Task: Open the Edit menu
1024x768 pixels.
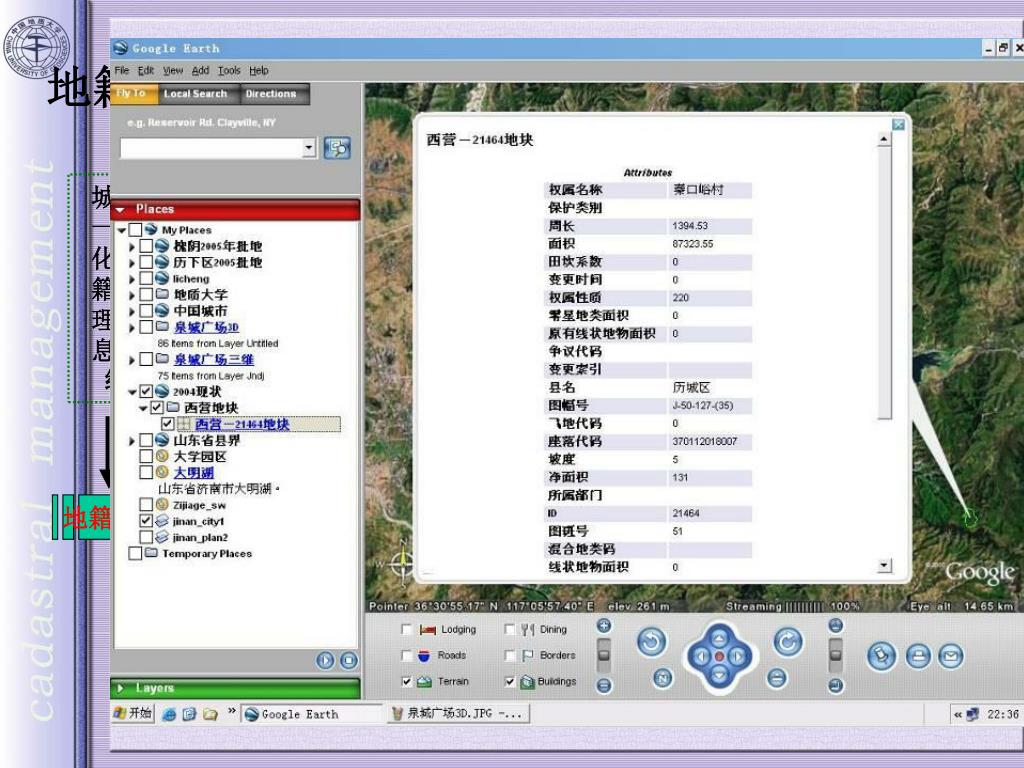Action: tap(146, 70)
